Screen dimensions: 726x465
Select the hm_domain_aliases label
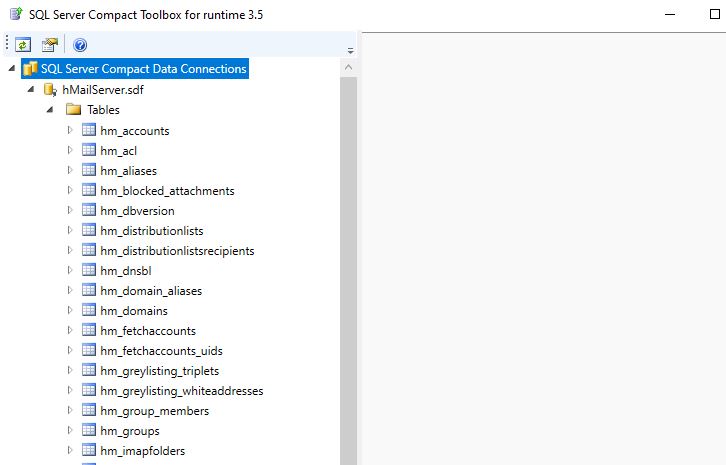(x=151, y=290)
